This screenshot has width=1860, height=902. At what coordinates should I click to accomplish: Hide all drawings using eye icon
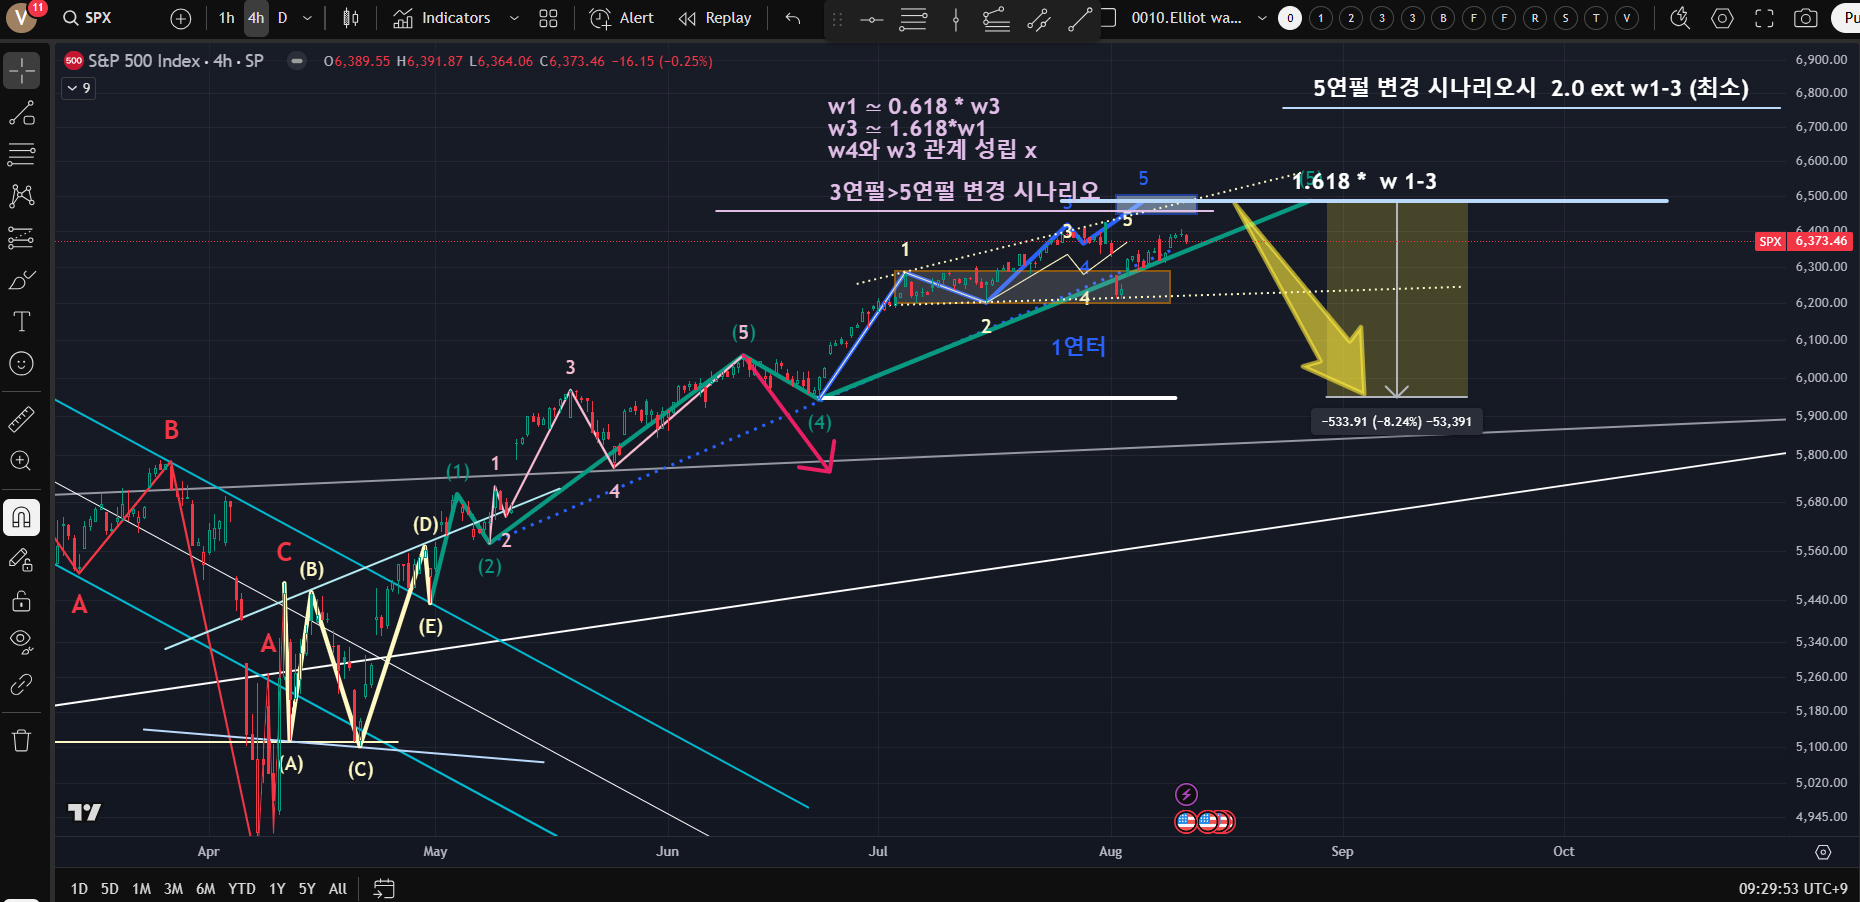(21, 641)
